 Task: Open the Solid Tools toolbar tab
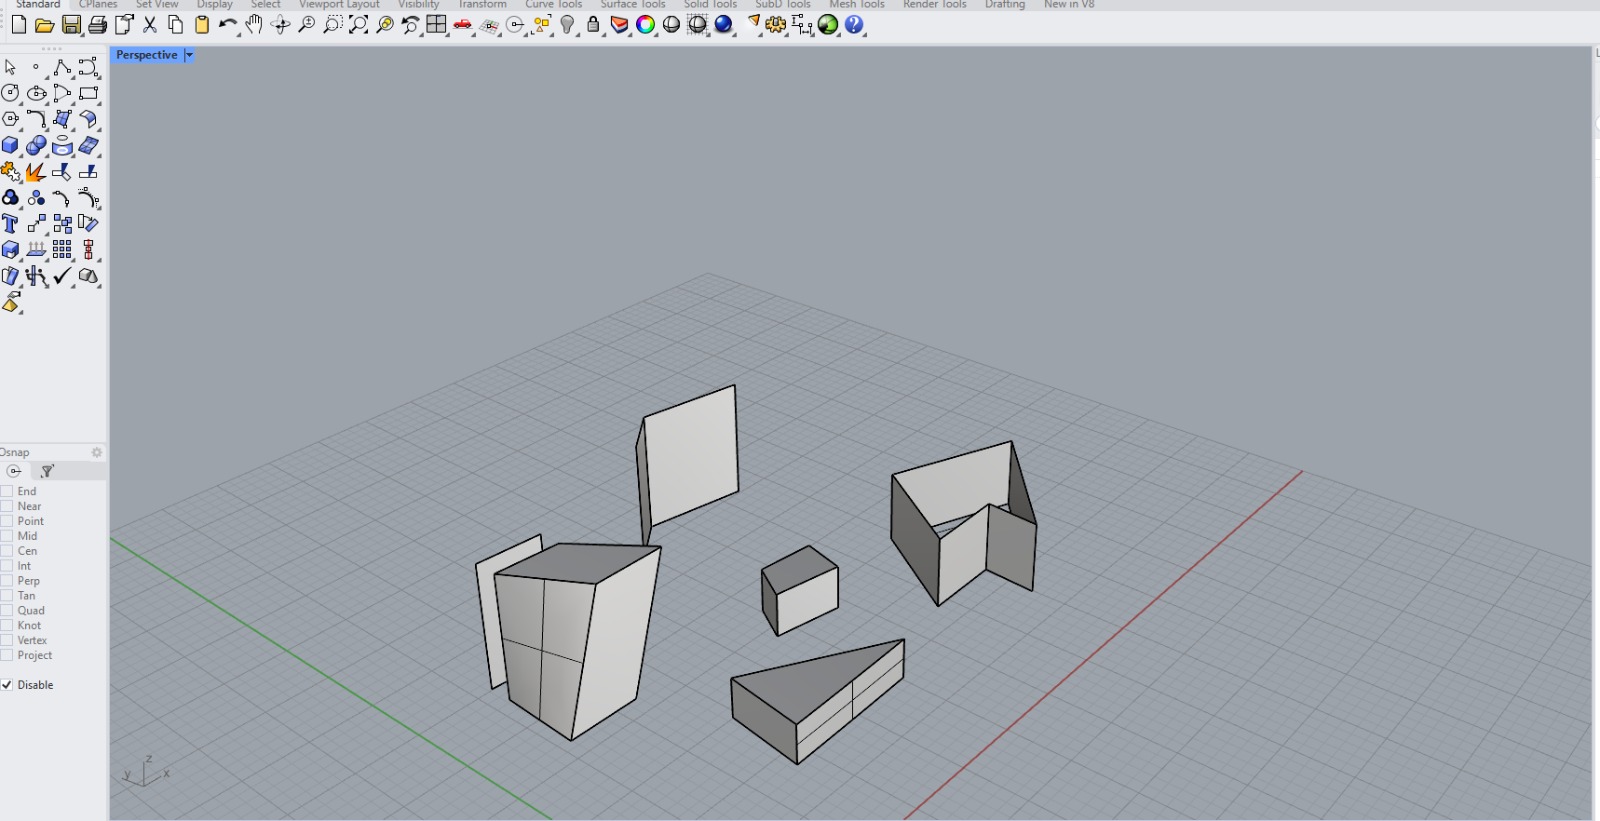point(710,5)
